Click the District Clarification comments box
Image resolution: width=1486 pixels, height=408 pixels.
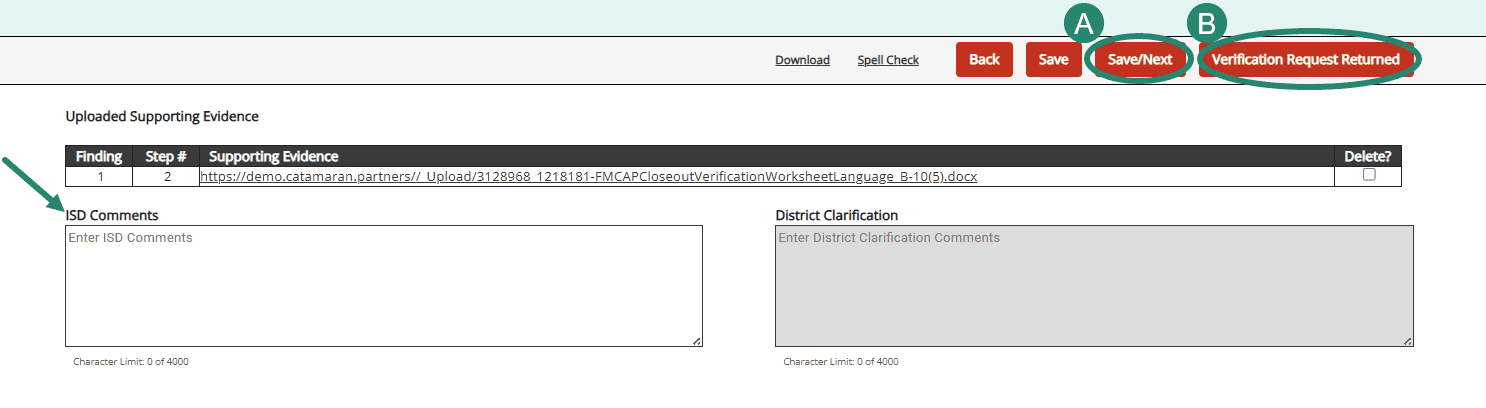coord(1094,286)
